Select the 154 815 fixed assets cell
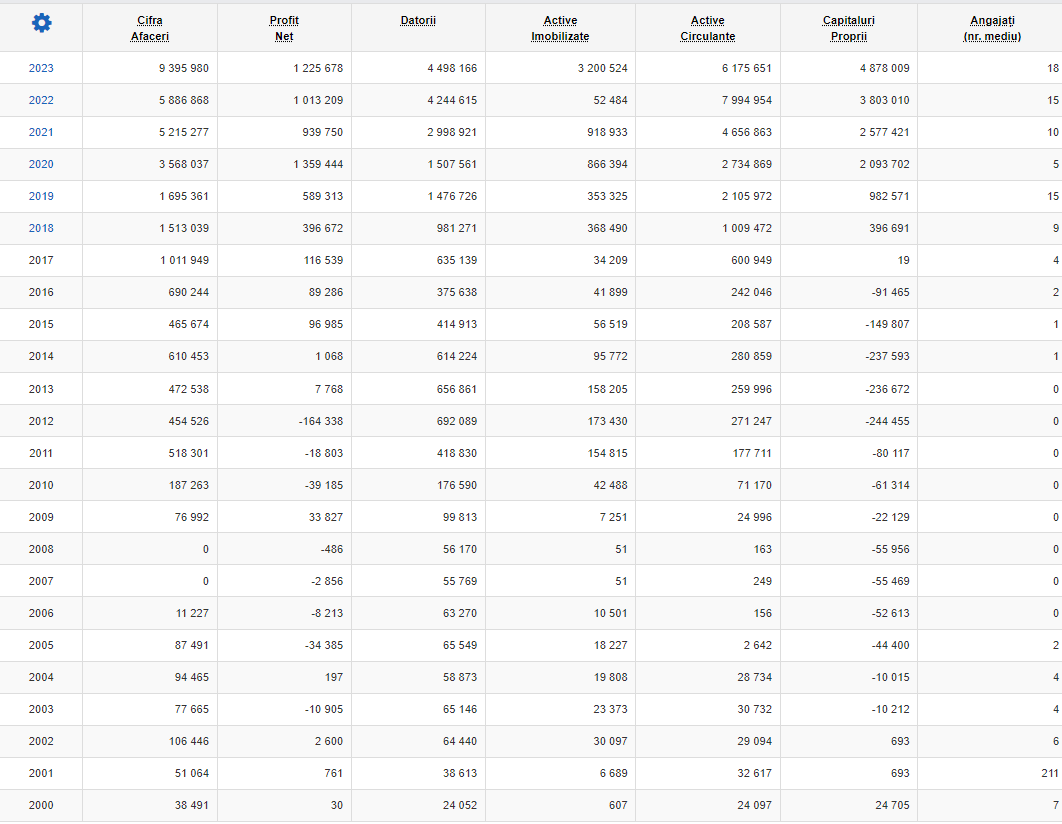Screen dimensions: 1062x824 click(x=561, y=453)
